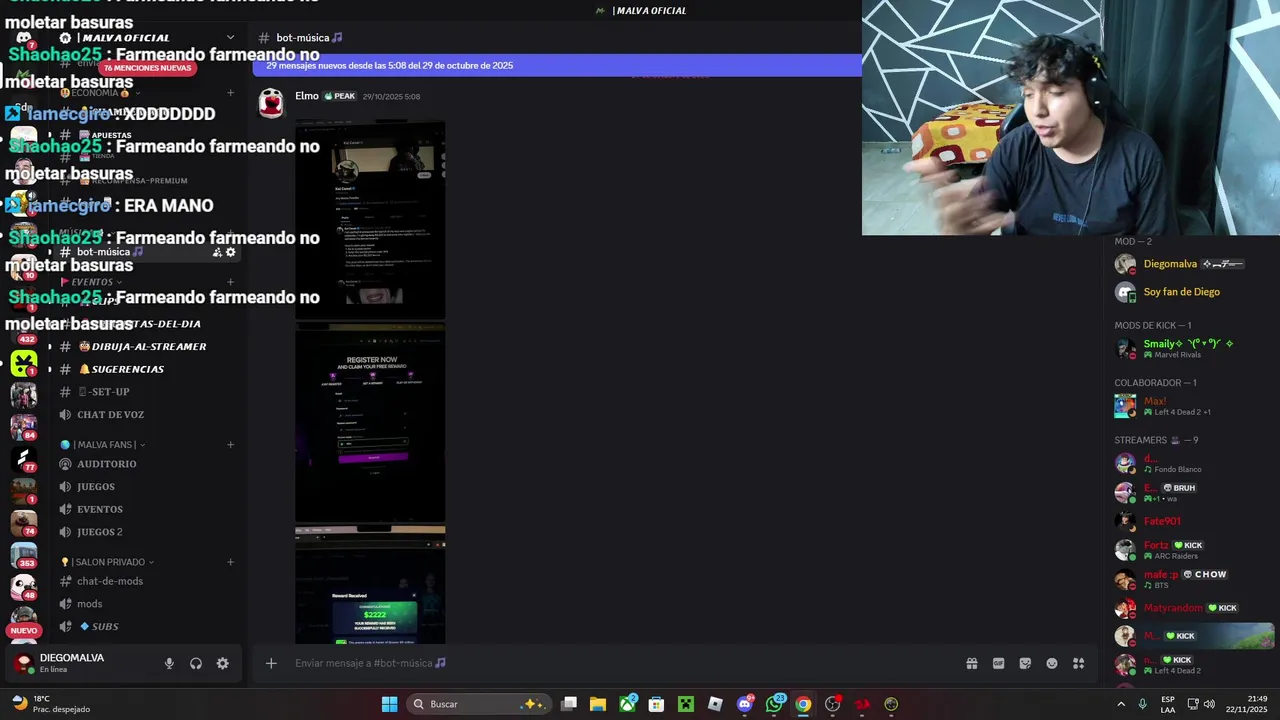Add a channel to EVENTOS category
Screen dimensions: 1280x720
[230, 282]
